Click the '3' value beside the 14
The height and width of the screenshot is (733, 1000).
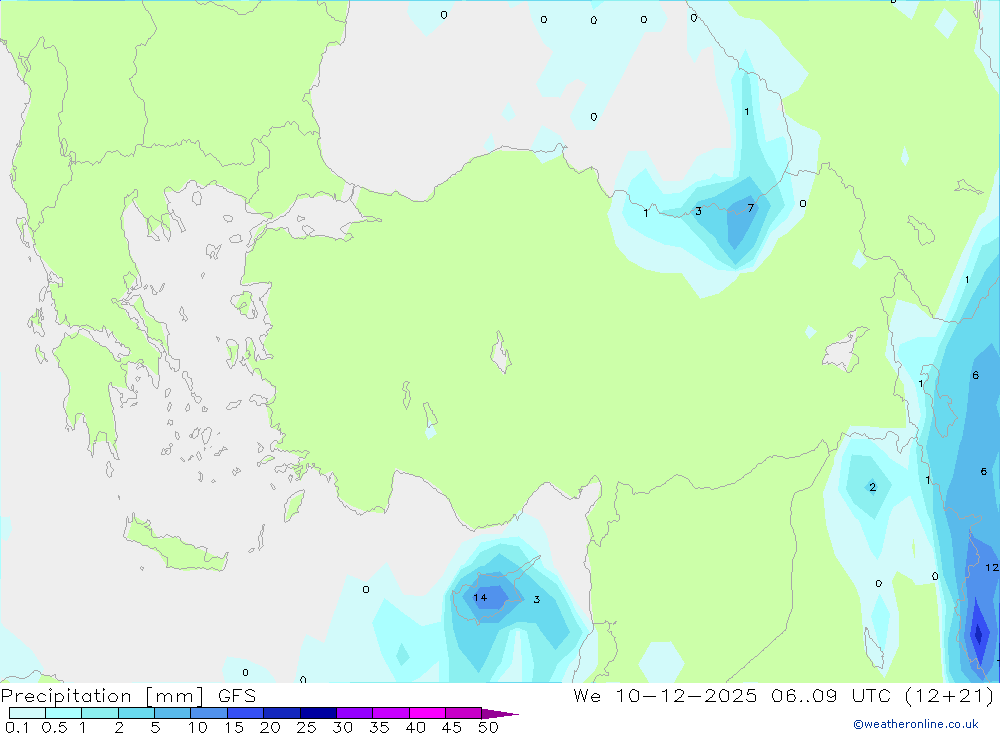click(x=537, y=600)
